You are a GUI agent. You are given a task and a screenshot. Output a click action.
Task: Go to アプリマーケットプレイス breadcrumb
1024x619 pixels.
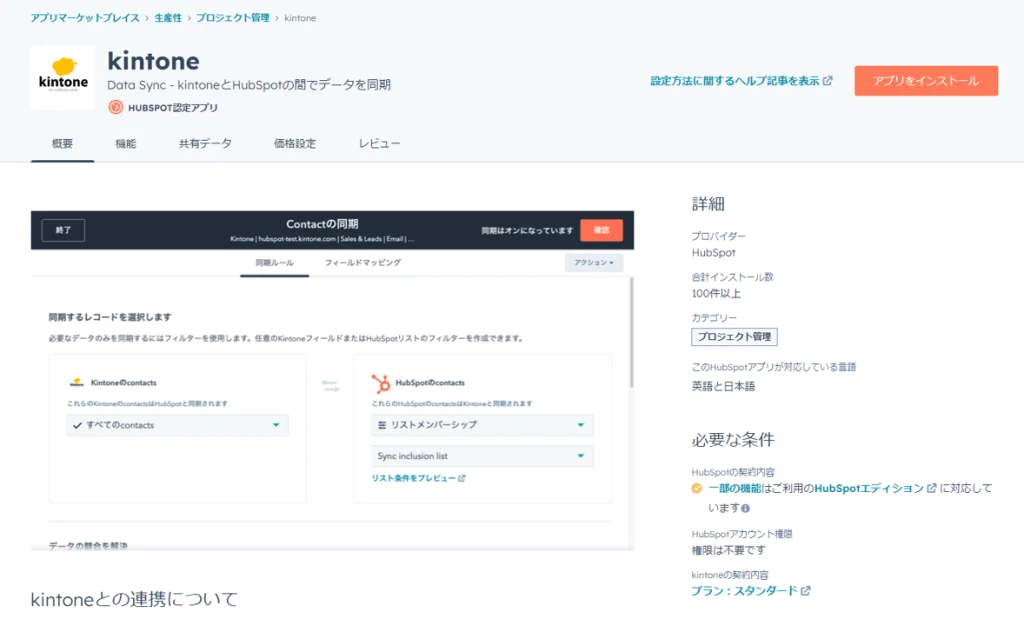pos(85,18)
